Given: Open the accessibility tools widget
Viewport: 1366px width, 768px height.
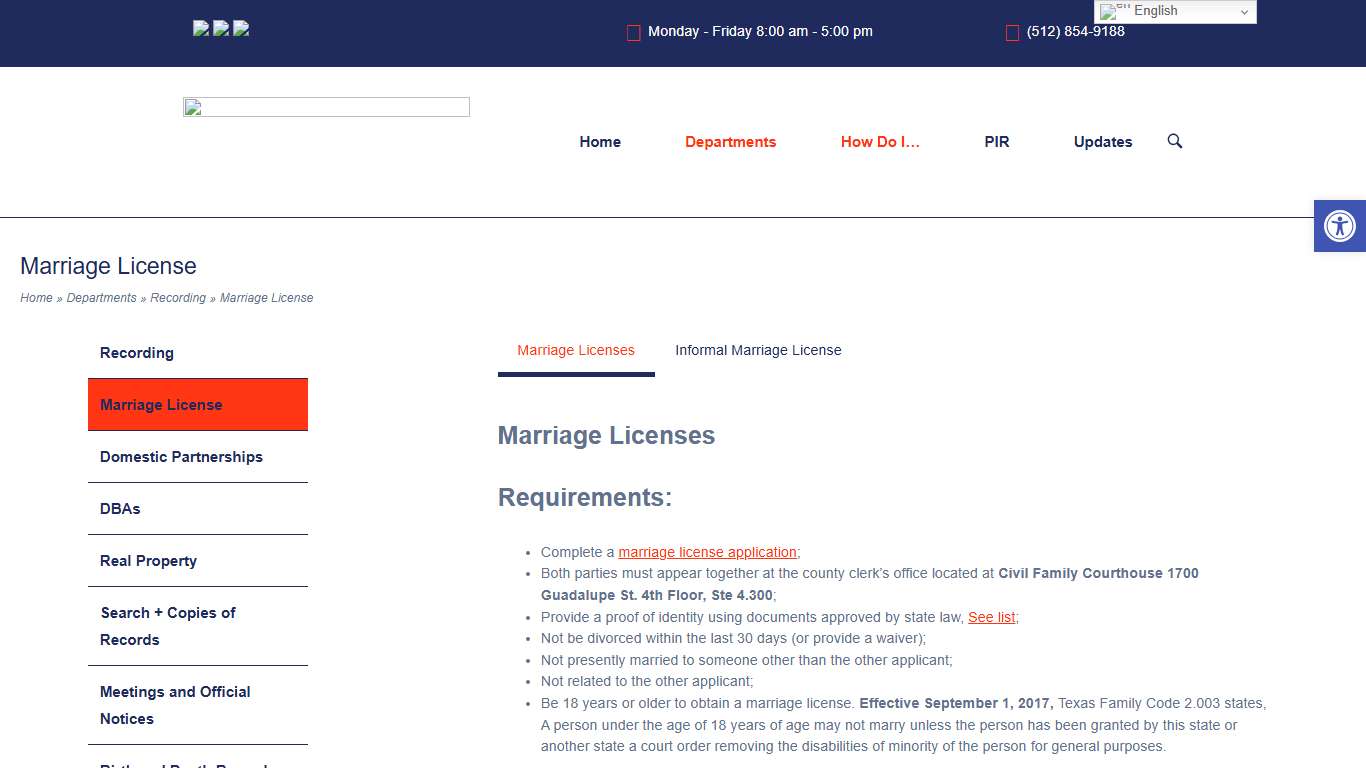Looking at the screenshot, I should point(1339,226).
